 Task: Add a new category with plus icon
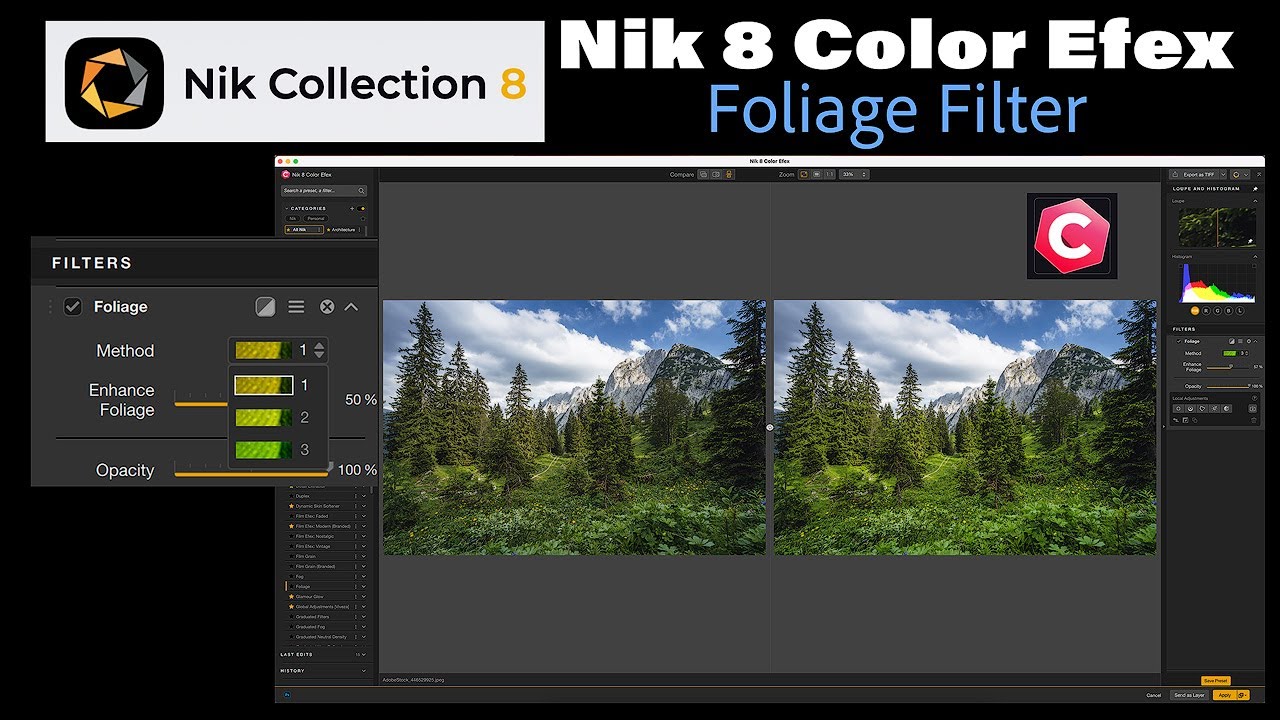tap(352, 208)
